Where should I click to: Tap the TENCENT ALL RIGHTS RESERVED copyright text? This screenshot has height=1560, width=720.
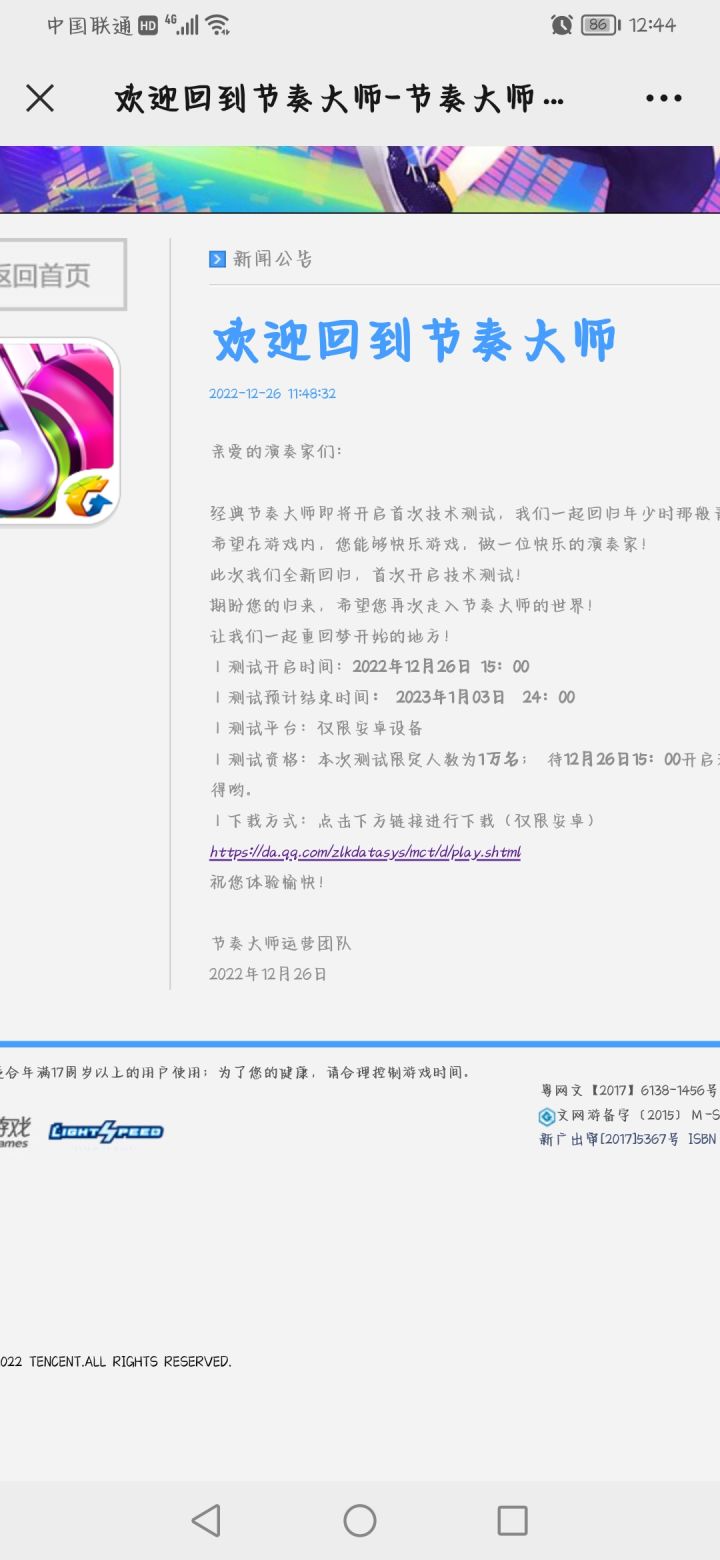click(x=116, y=1361)
